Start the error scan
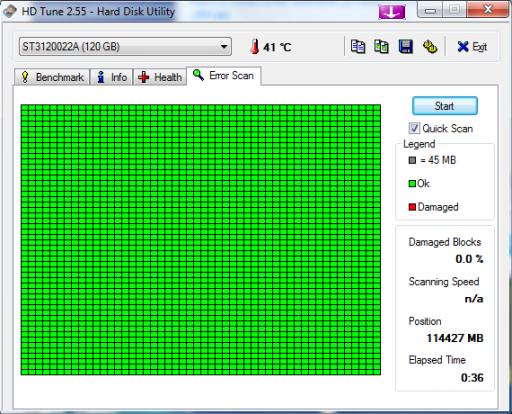 point(445,106)
